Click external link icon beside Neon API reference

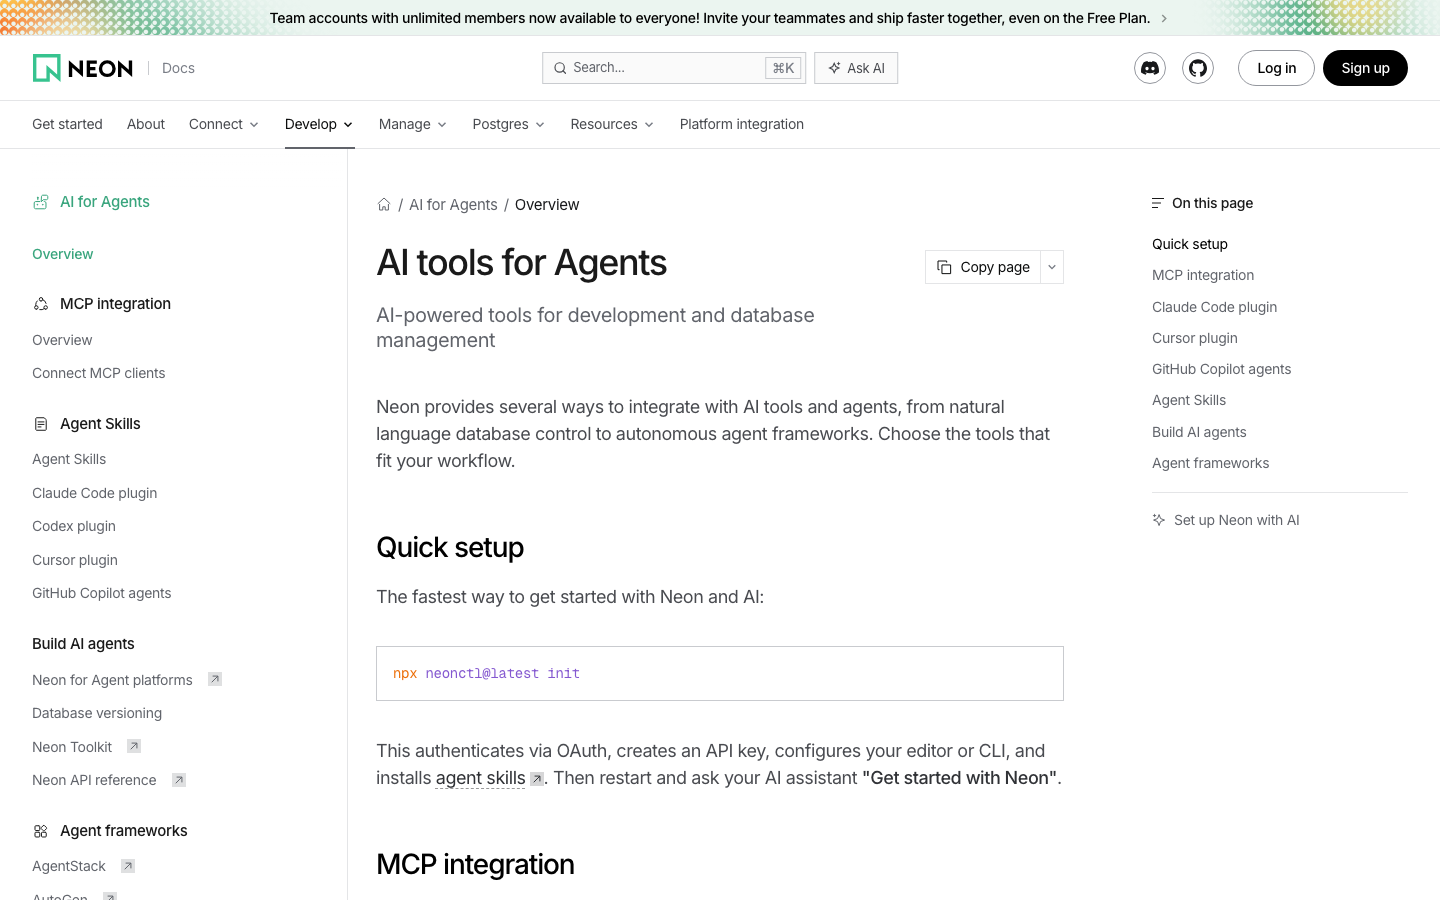pyautogui.click(x=179, y=780)
